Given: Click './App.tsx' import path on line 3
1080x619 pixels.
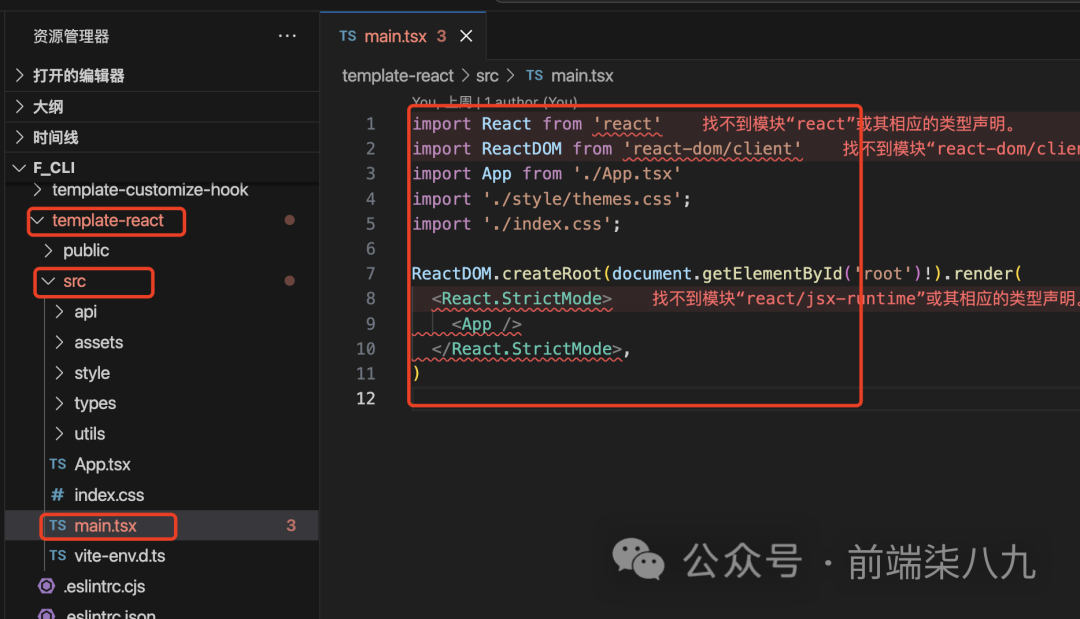Looking at the screenshot, I should tap(627, 174).
